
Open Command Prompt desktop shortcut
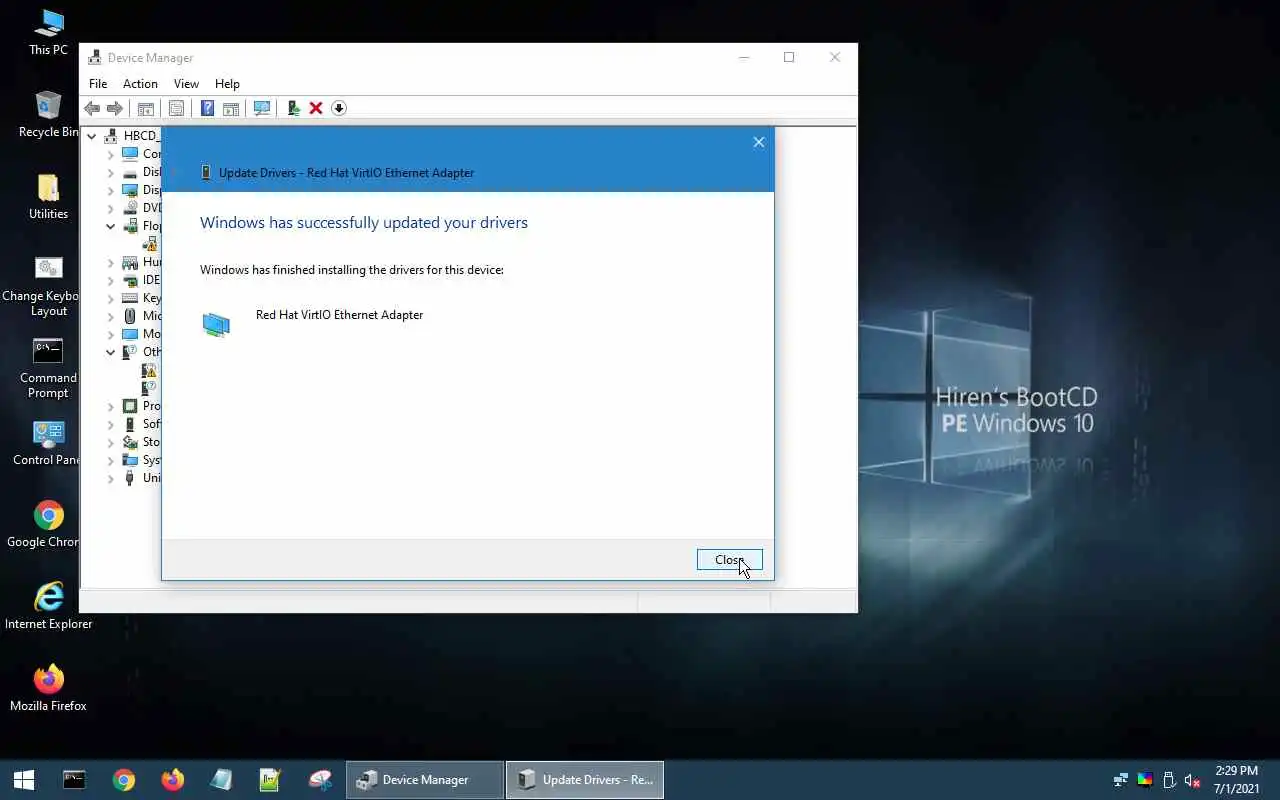[x=48, y=368]
